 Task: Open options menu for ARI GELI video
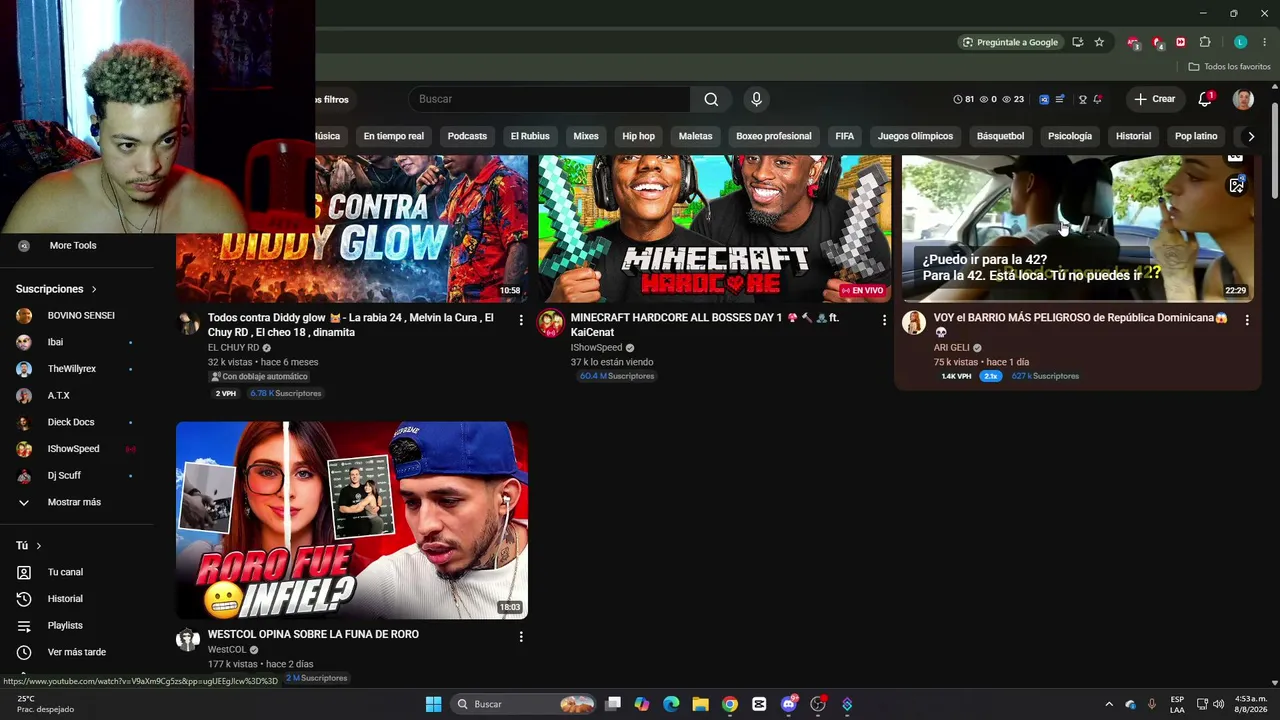click(x=1247, y=320)
